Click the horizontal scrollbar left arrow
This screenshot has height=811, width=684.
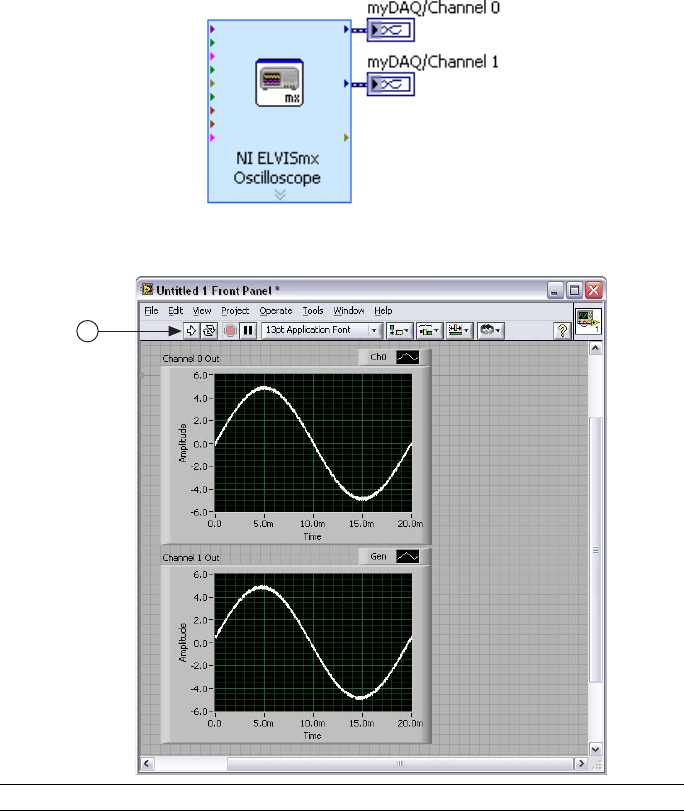coord(147,763)
